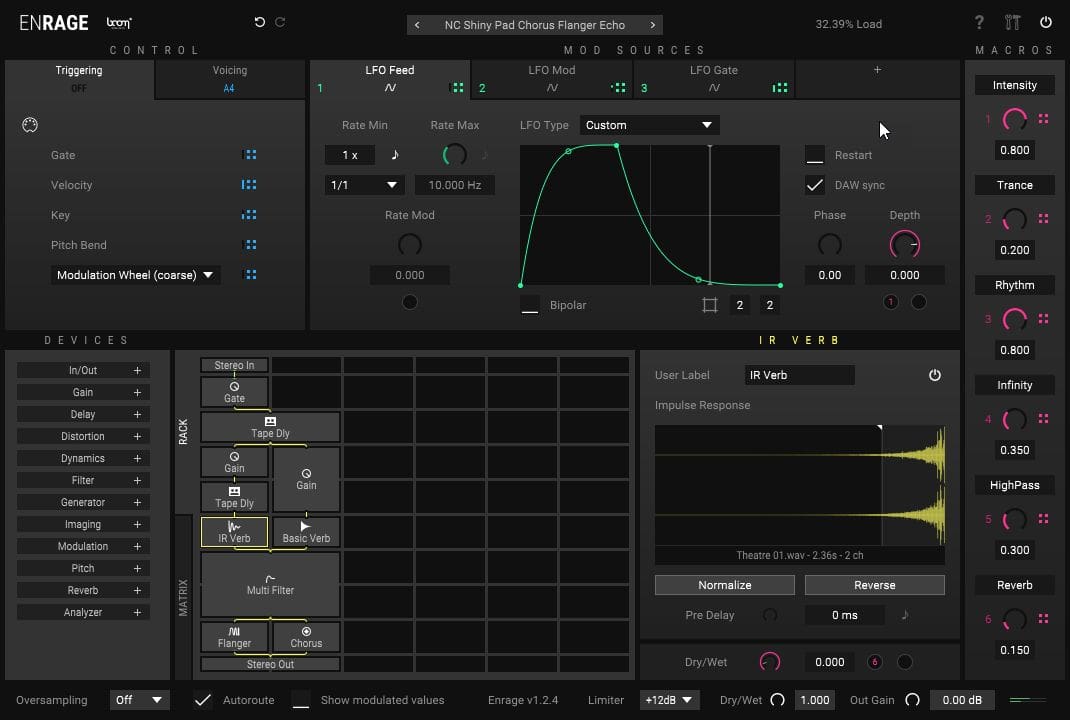Open the LFO Type Custom dropdown
This screenshot has height=720, width=1070.
(x=649, y=125)
